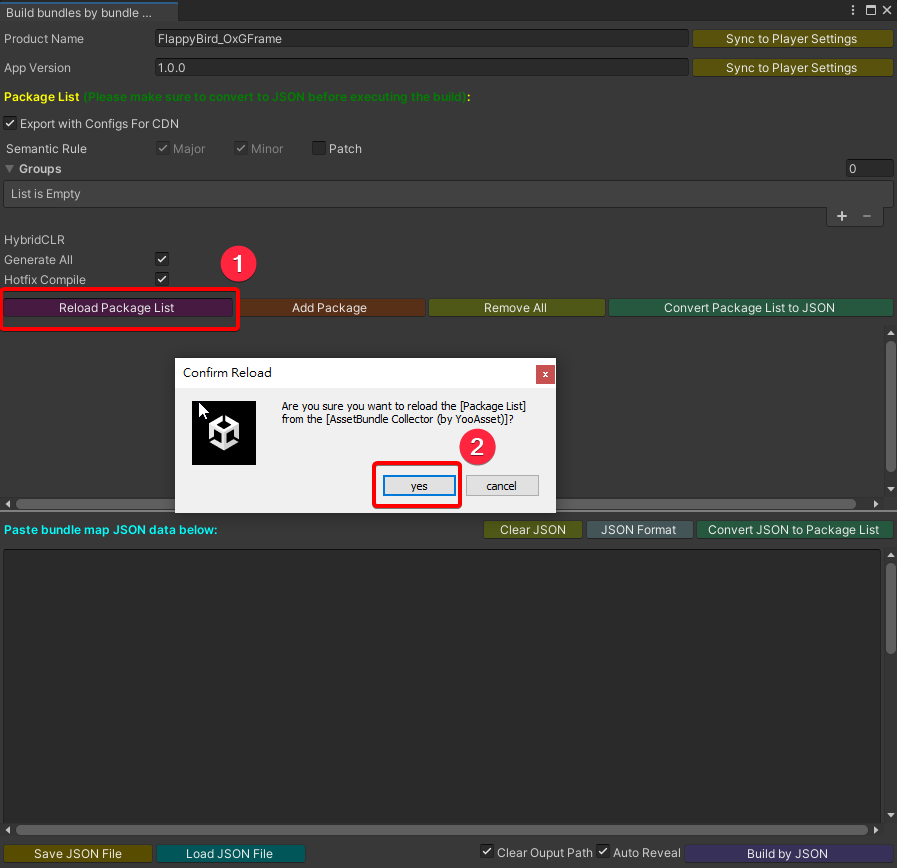Image resolution: width=897 pixels, height=868 pixels.
Task: Click the plus icon to add group
Action: point(842,216)
